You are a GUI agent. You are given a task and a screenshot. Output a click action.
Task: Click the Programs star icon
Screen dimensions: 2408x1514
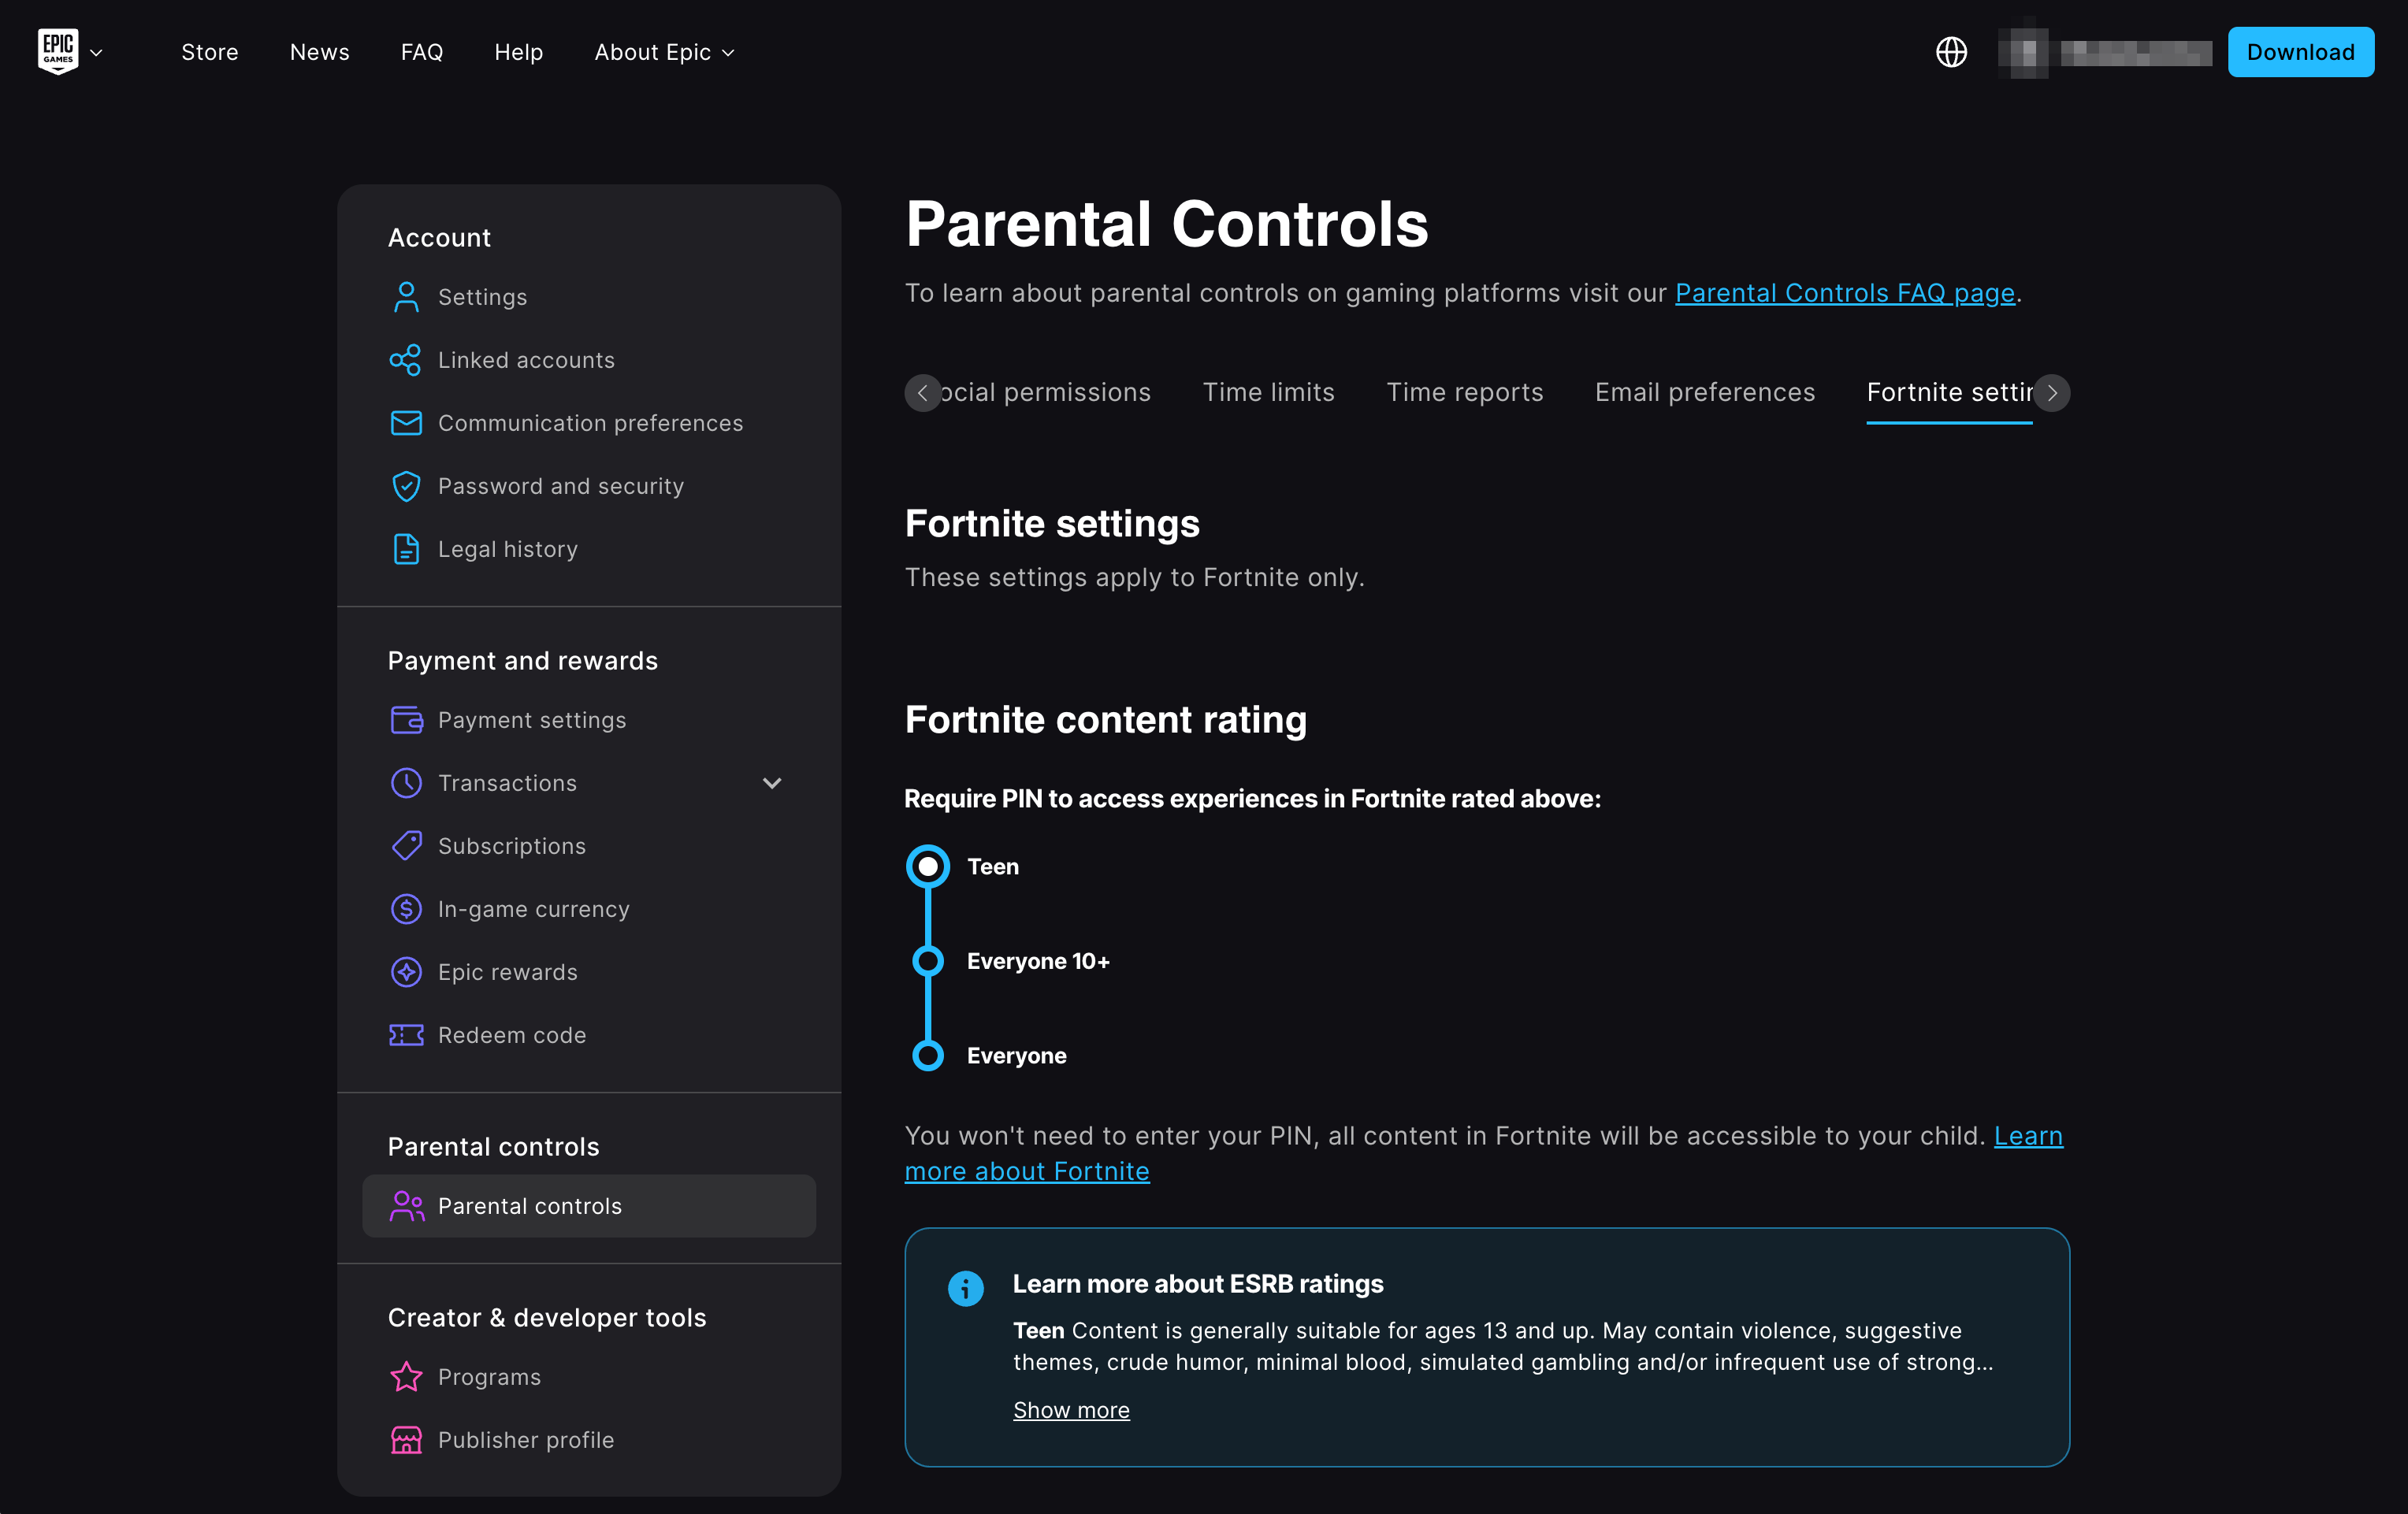406,1377
